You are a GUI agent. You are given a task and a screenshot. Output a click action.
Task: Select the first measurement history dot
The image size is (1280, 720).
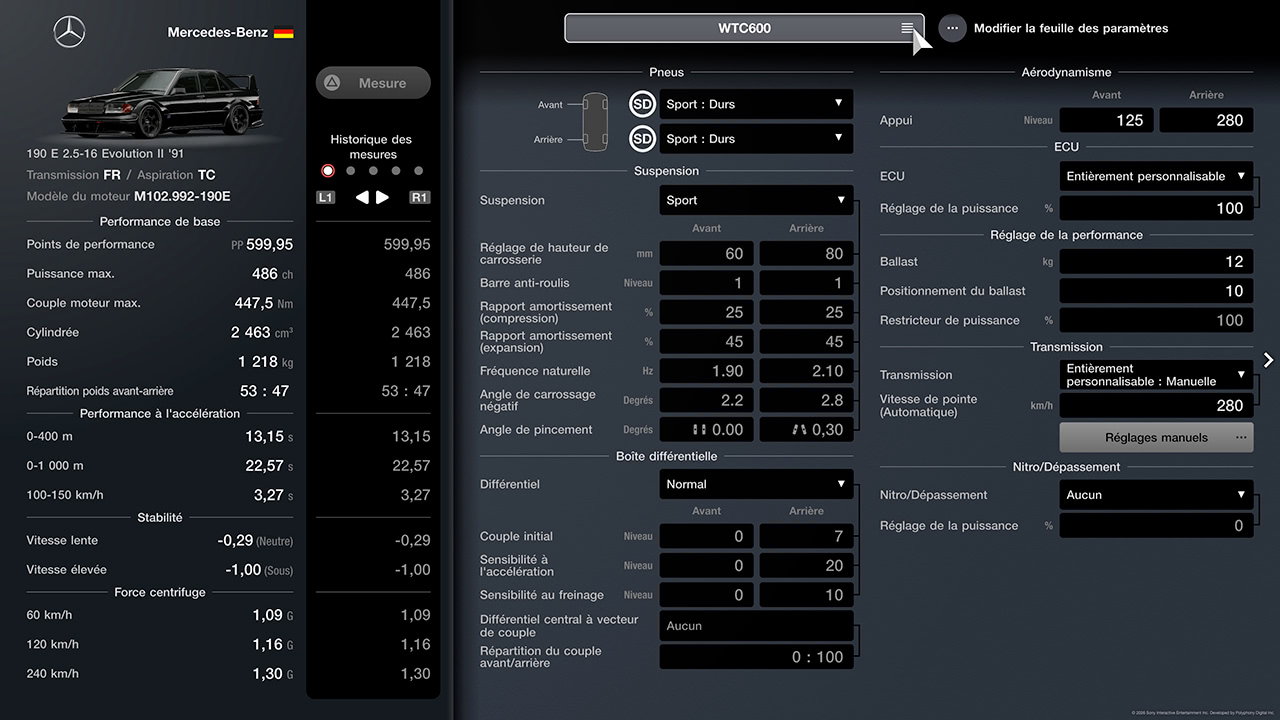pos(328,171)
